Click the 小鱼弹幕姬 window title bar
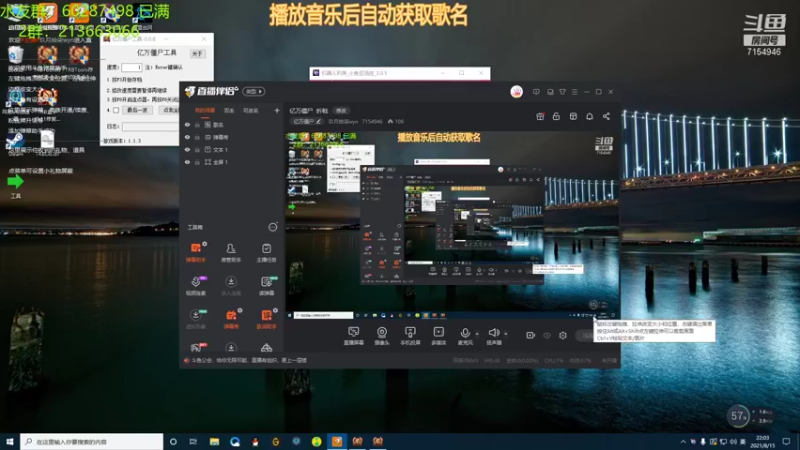 click(x=399, y=73)
